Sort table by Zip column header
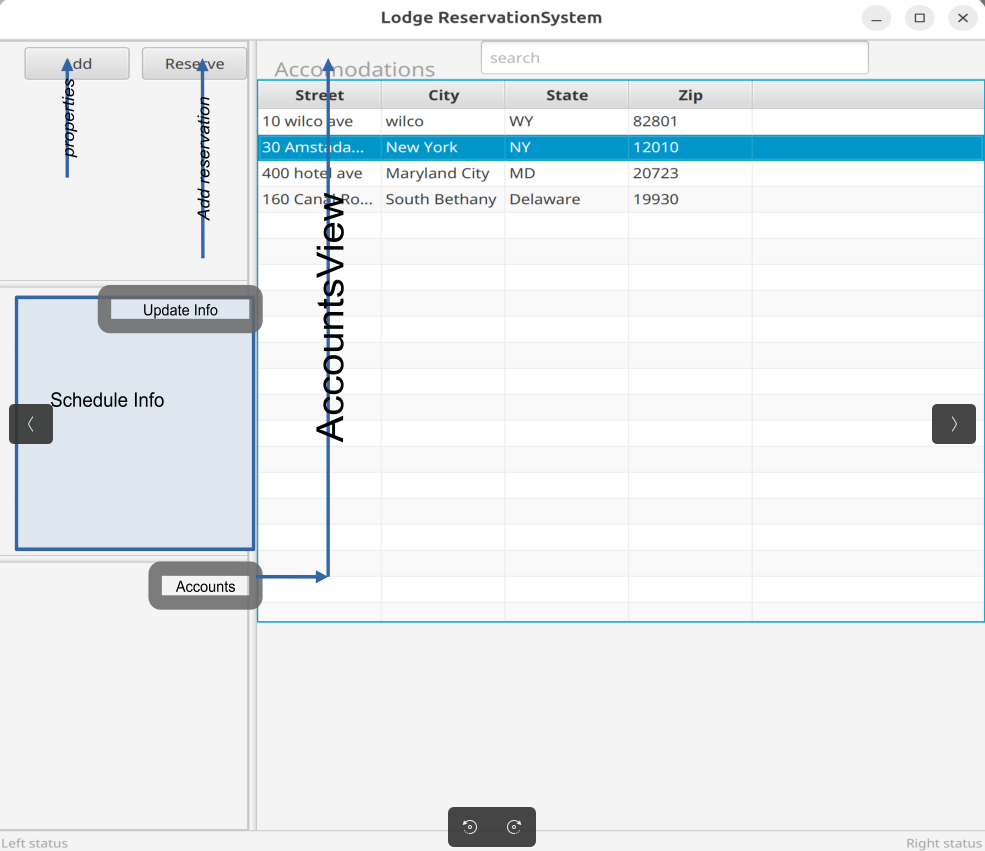Screen dimensions: 985x851 tap(690, 96)
